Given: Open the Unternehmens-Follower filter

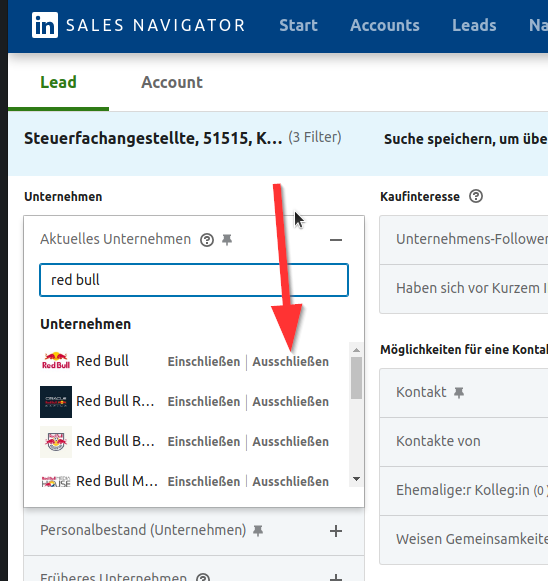Looking at the screenshot, I should pos(464,240).
